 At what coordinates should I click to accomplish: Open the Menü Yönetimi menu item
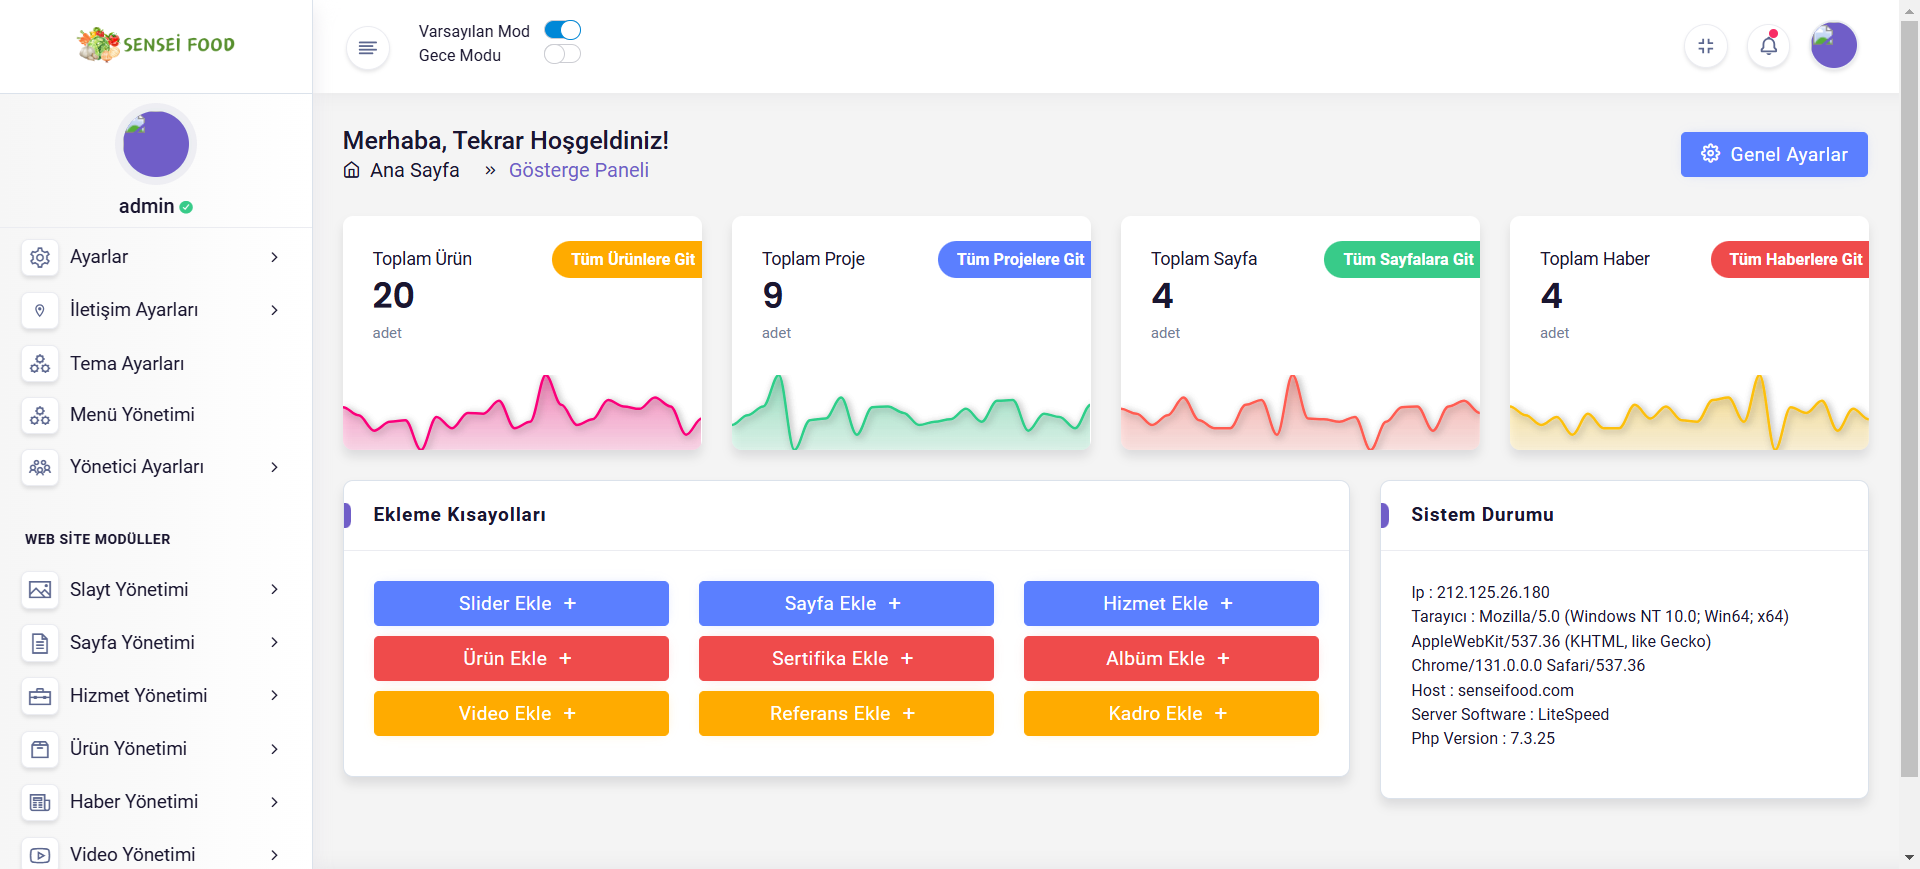pyautogui.click(x=132, y=414)
